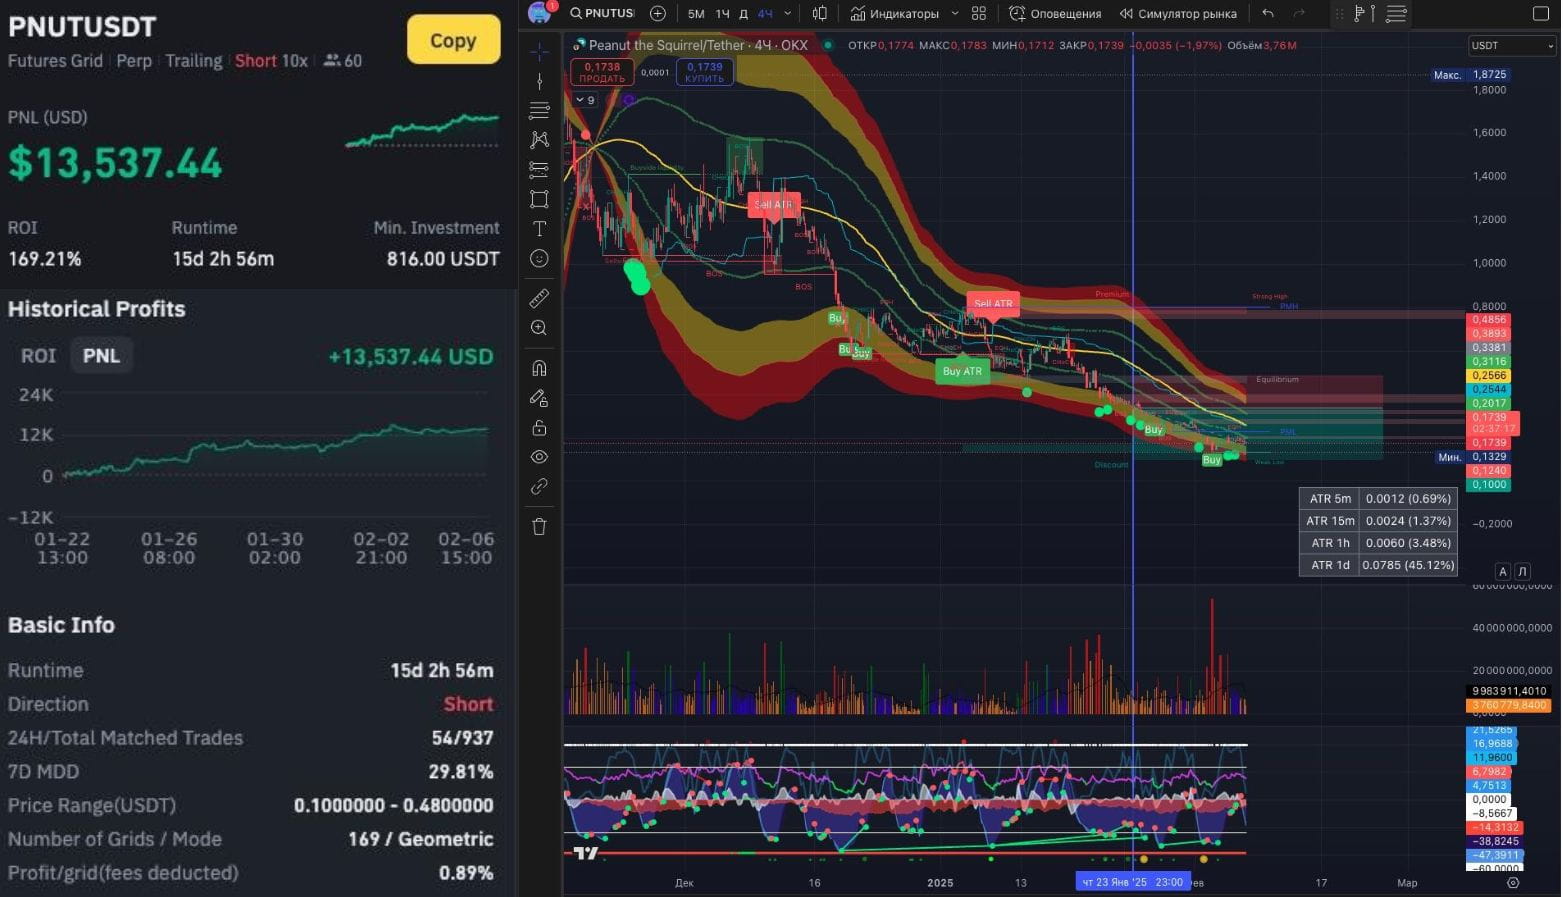Image resolution: width=1563 pixels, height=897 pixels.
Task: Expand the indicator templates dropdown arrow
Action: tap(954, 13)
